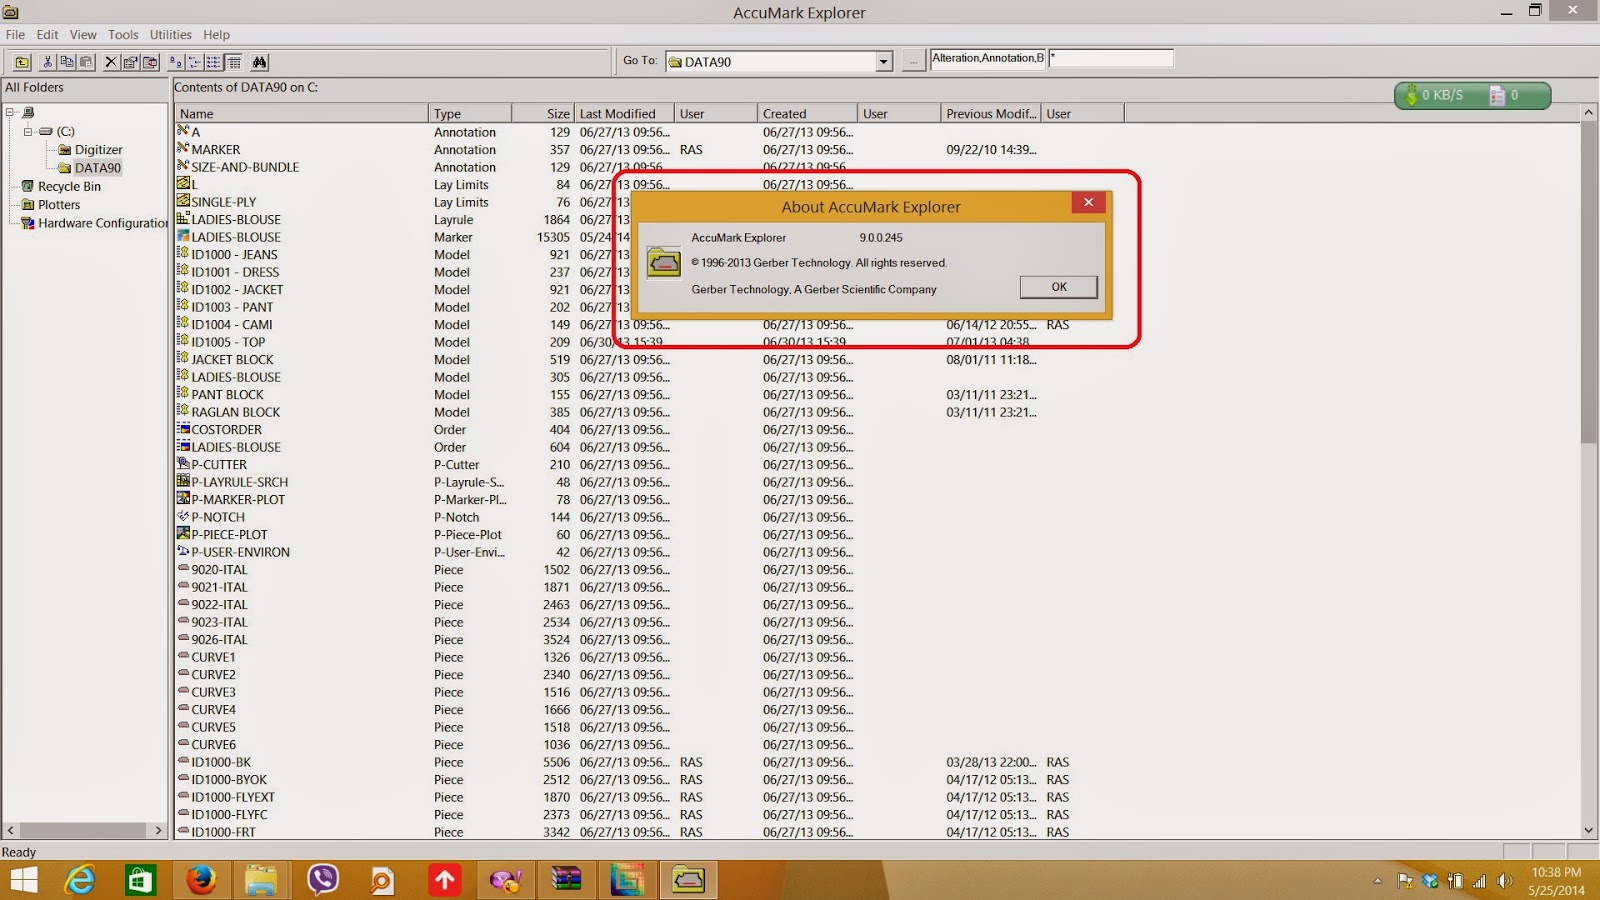
Task: Select Hardware Configuration in folder tree
Action: pos(95,223)
